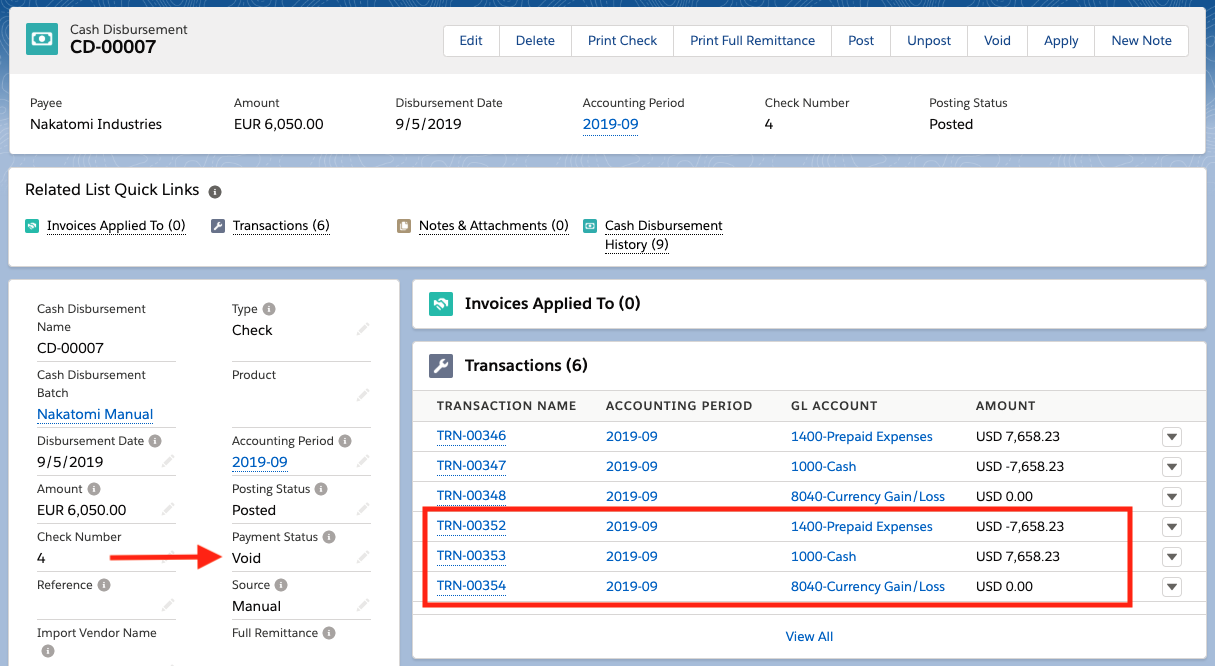
Task: Click the Invoices Applied To quick link icon
Action: click(32, 226)
